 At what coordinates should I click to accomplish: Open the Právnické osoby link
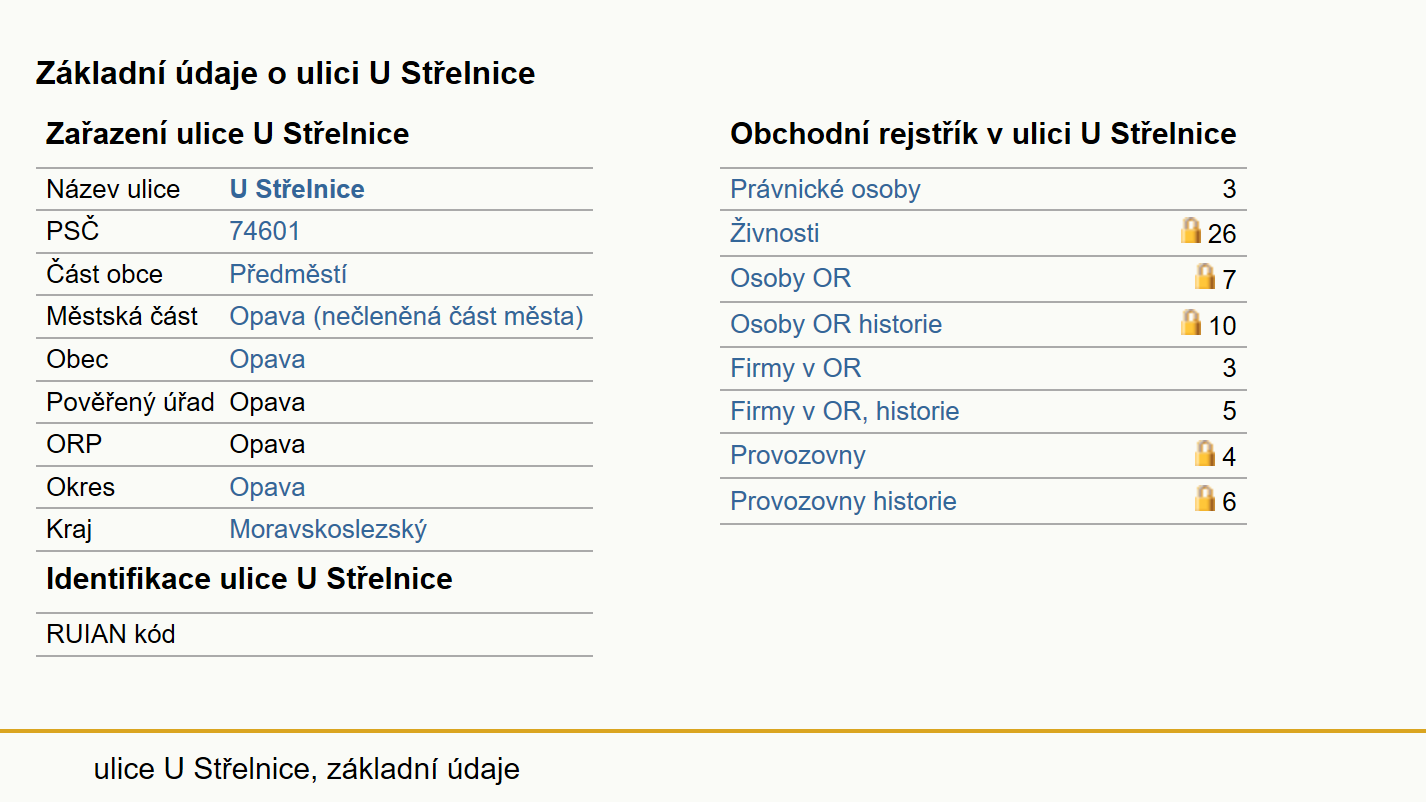click(825, 189)
